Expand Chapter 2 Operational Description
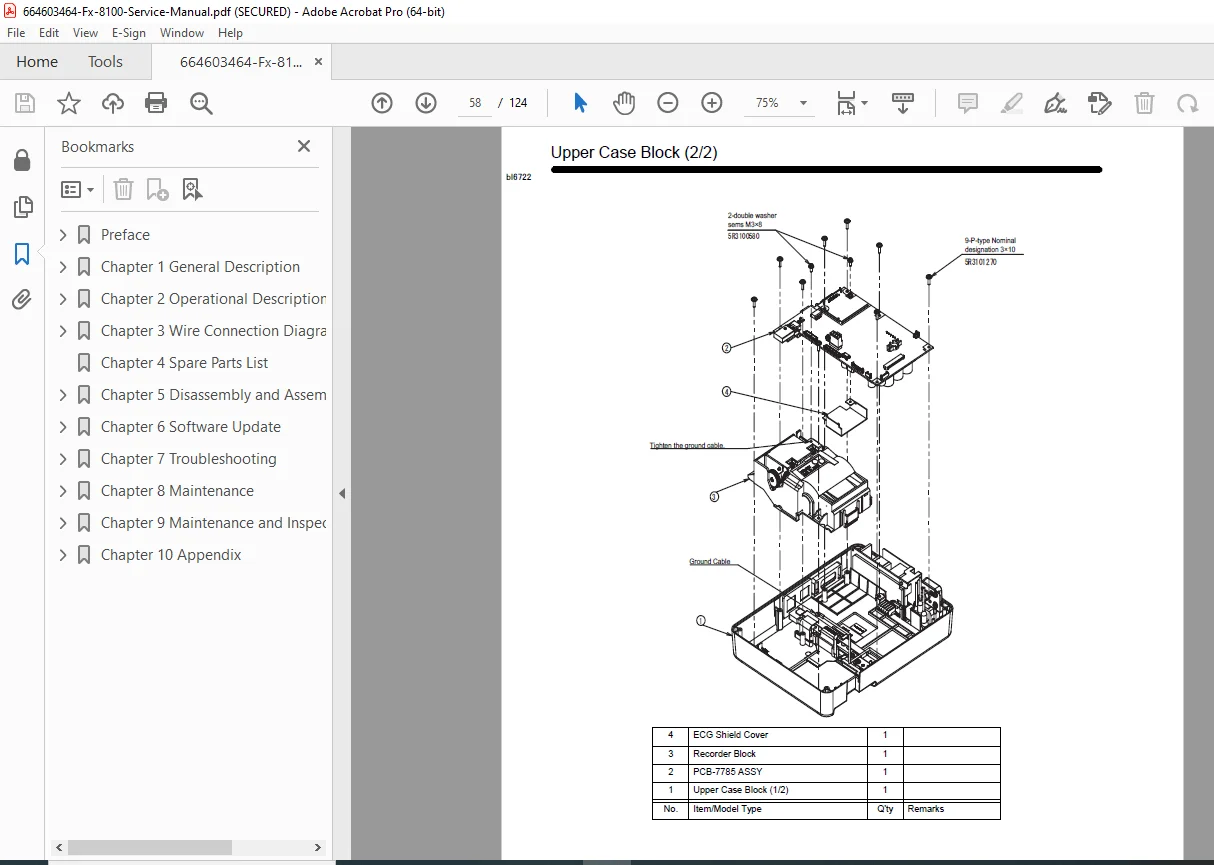 coord(63,299)
